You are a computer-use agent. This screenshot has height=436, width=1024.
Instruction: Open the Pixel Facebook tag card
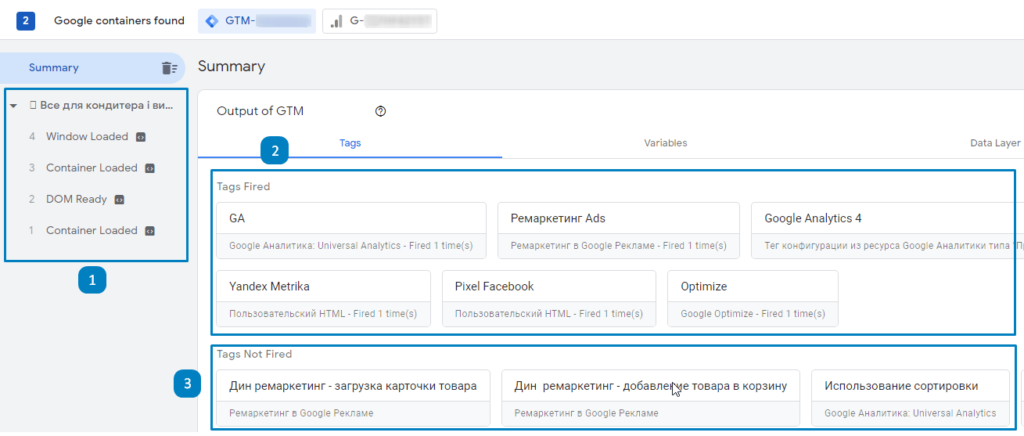[549, 298]
